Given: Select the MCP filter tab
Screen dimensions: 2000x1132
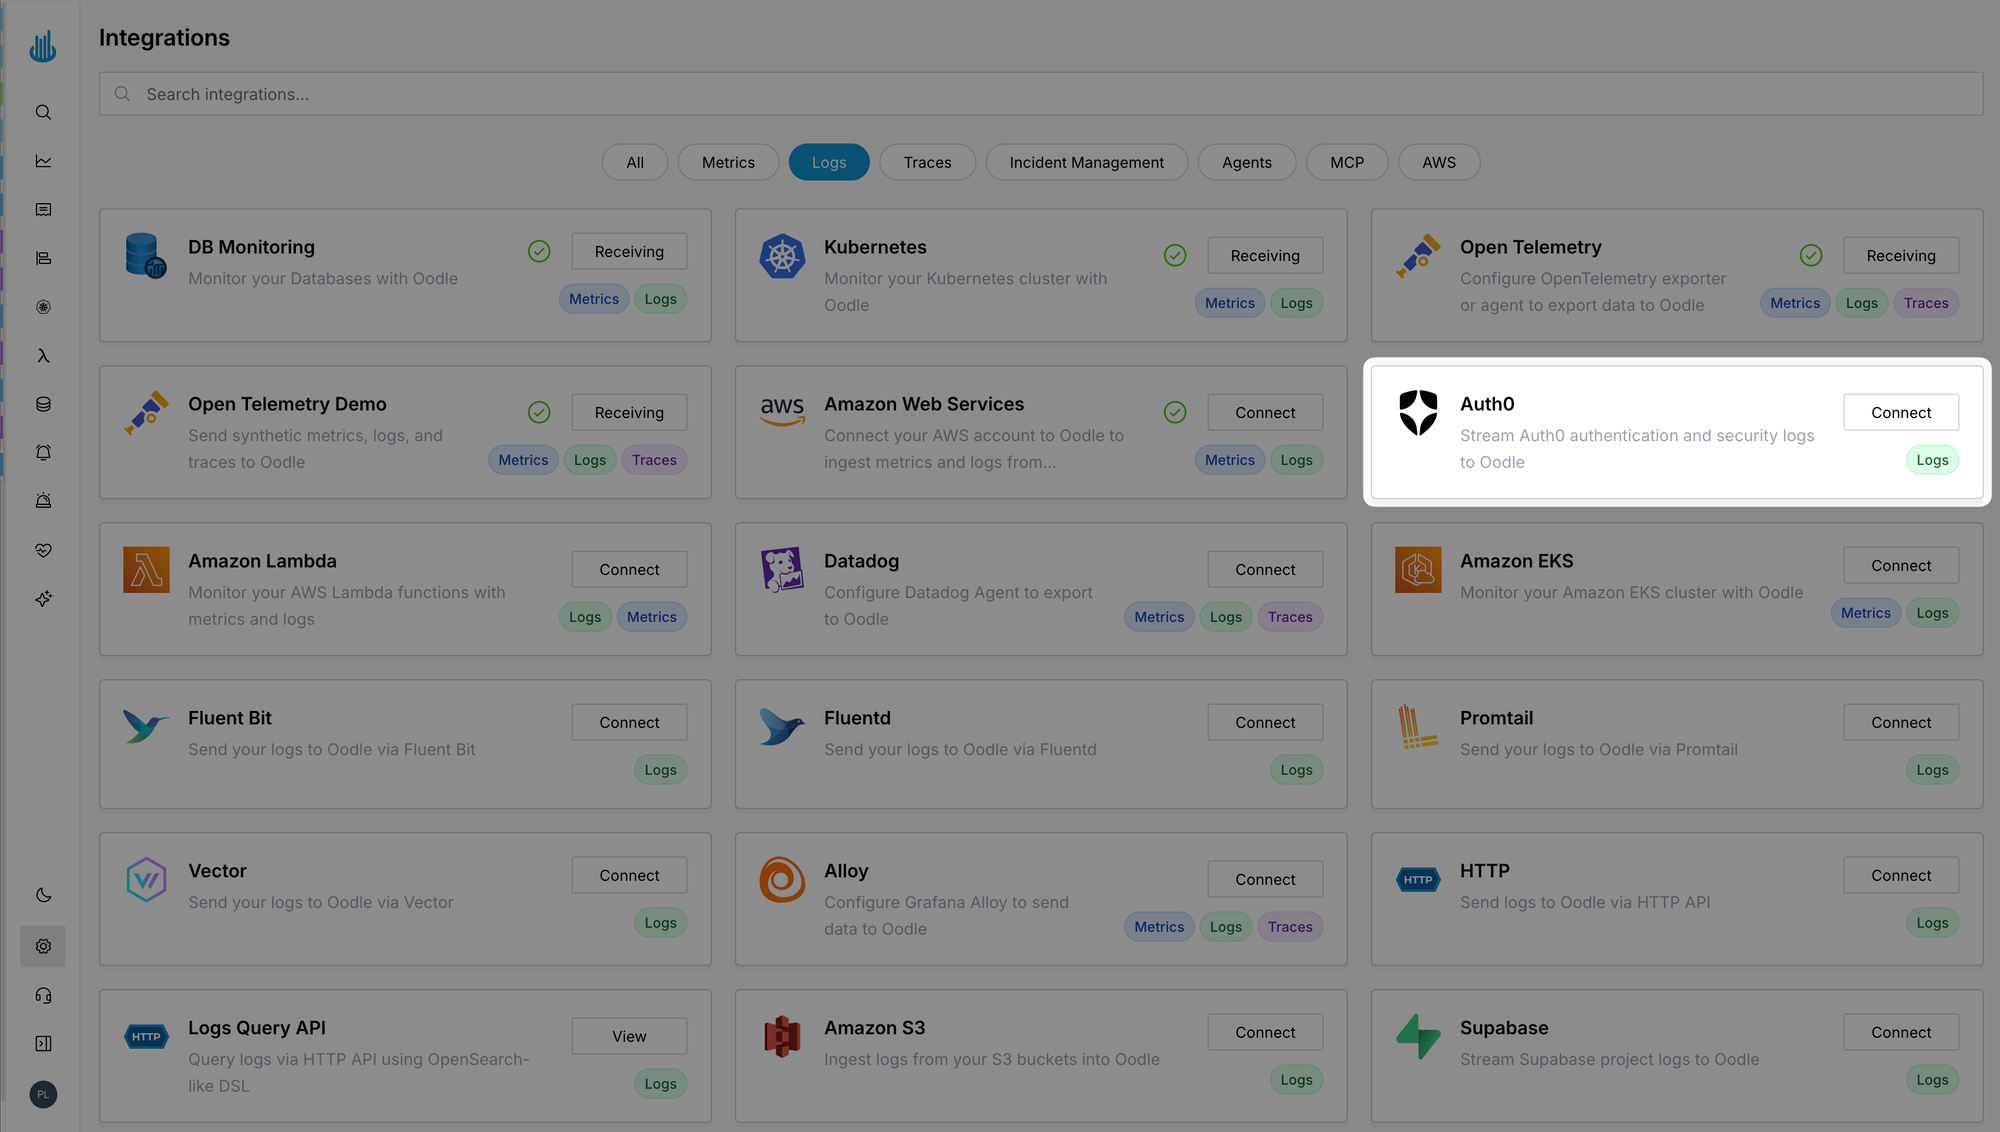Looking at the screenshot, I should pos(1346,162).
